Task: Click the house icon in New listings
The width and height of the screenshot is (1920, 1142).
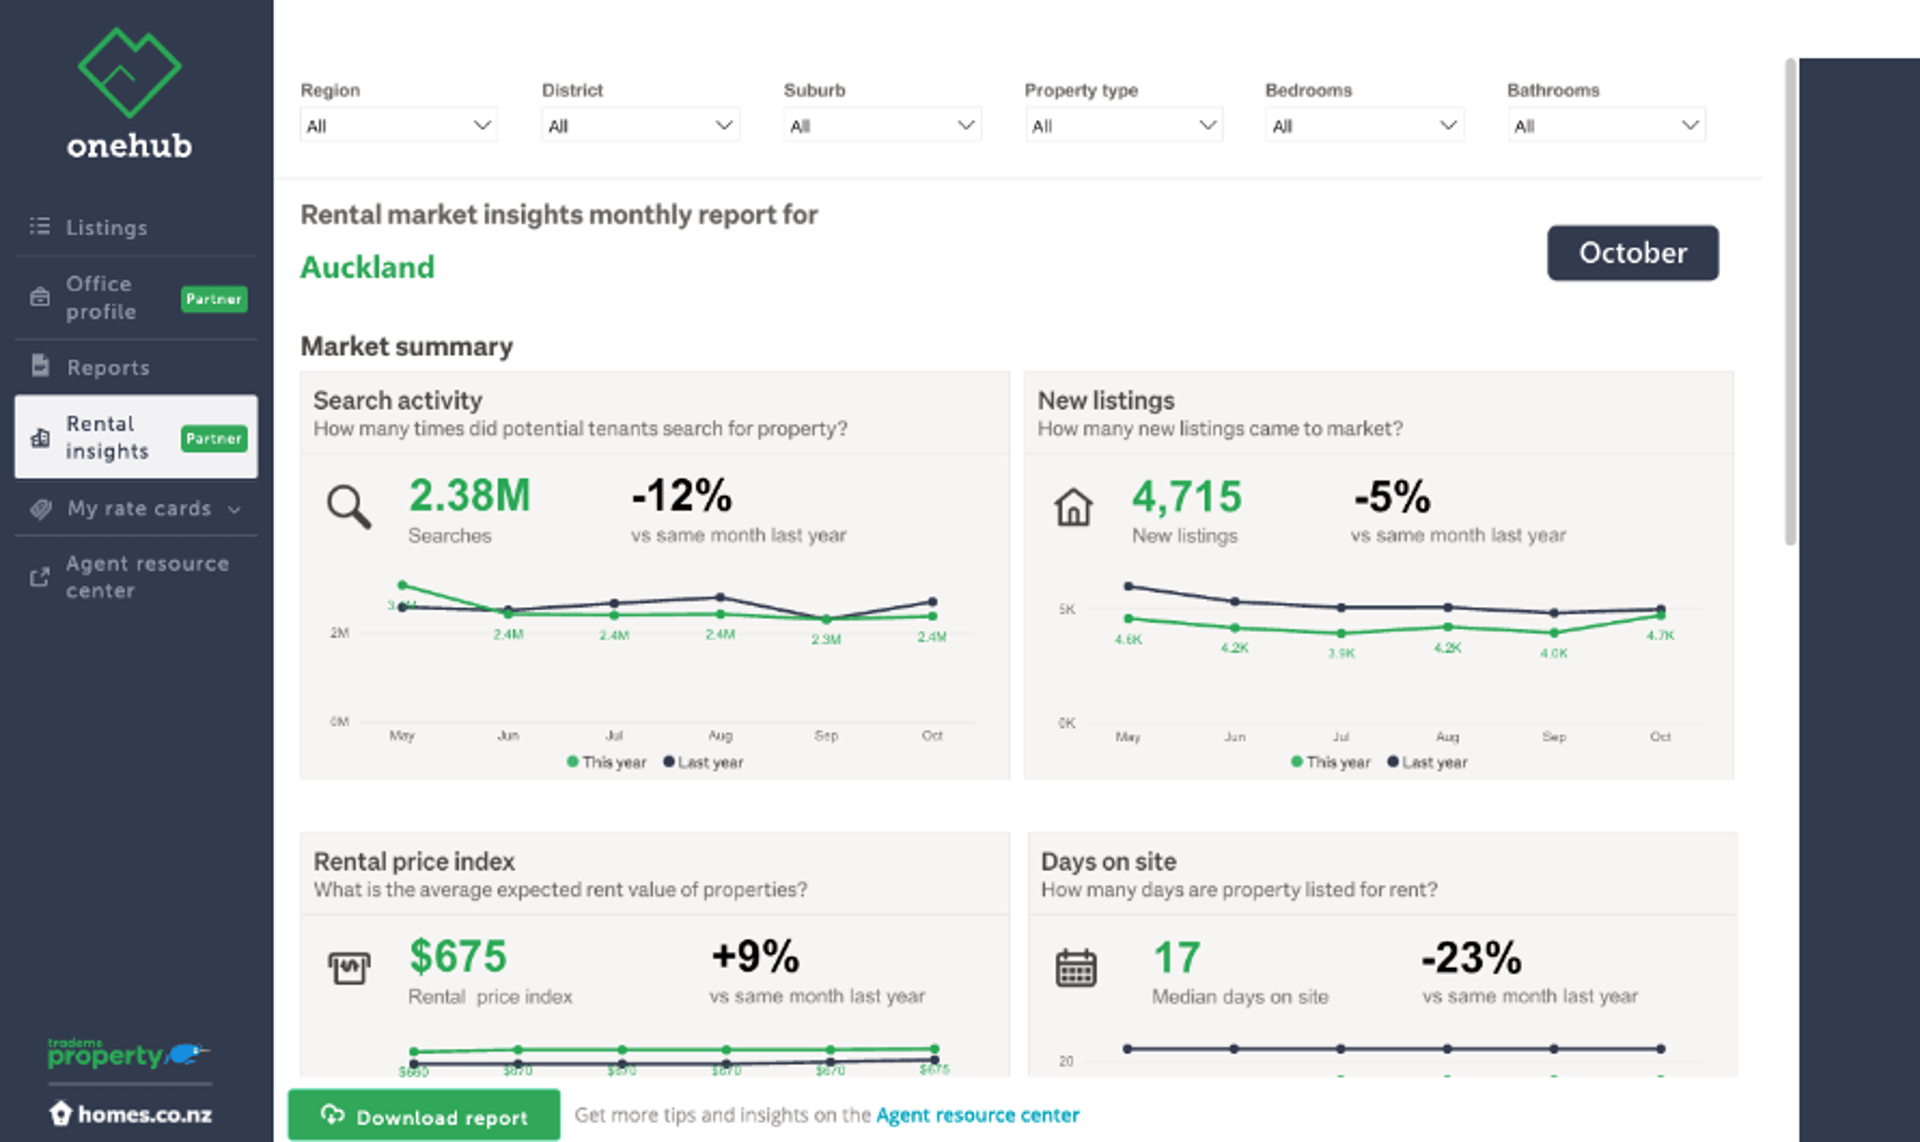Action: tap(1073, 507)
